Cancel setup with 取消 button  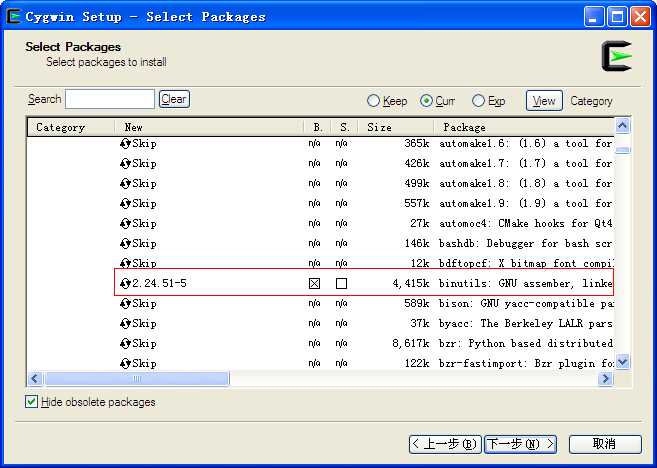click(605, 444)
